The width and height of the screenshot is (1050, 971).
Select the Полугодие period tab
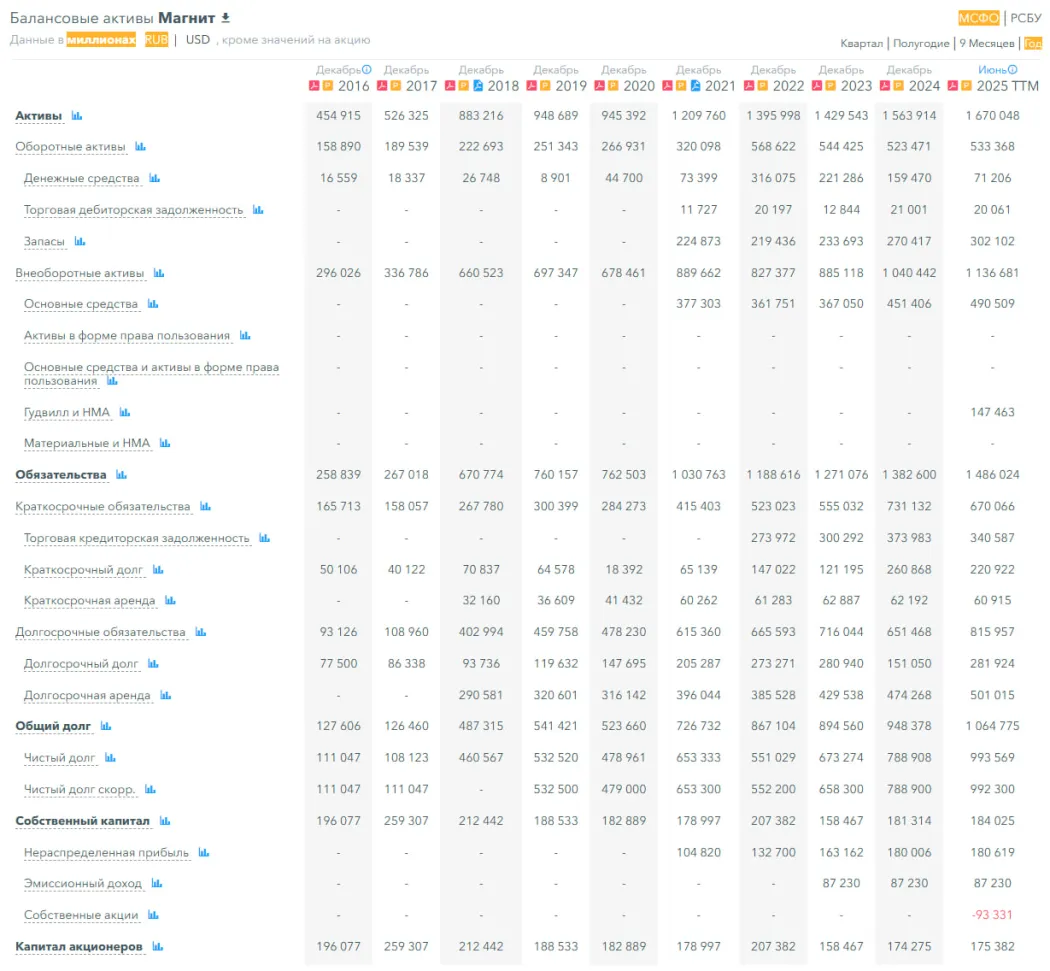(921, 44)
